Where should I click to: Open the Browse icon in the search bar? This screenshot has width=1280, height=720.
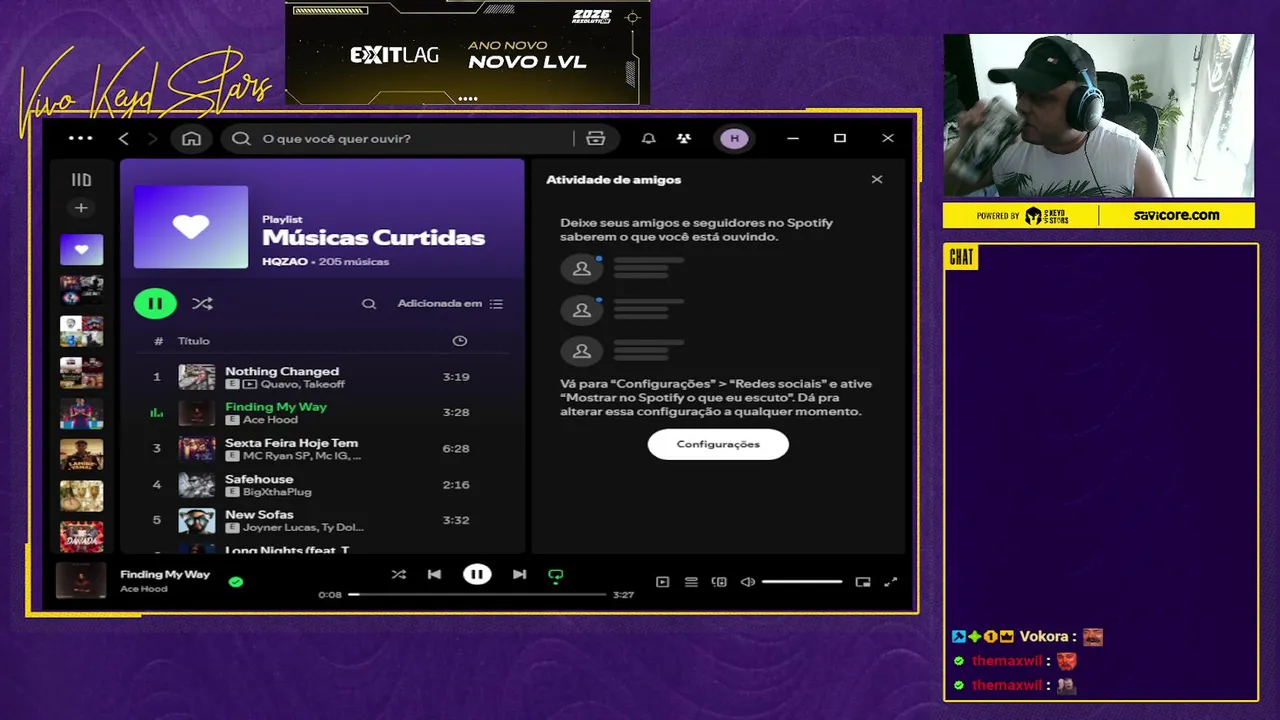(x=596, y=138)
